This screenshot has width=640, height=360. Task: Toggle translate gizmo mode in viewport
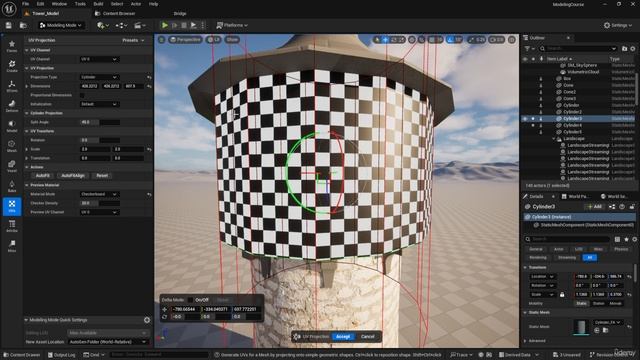pyautogui.click(x=385, y=40)
